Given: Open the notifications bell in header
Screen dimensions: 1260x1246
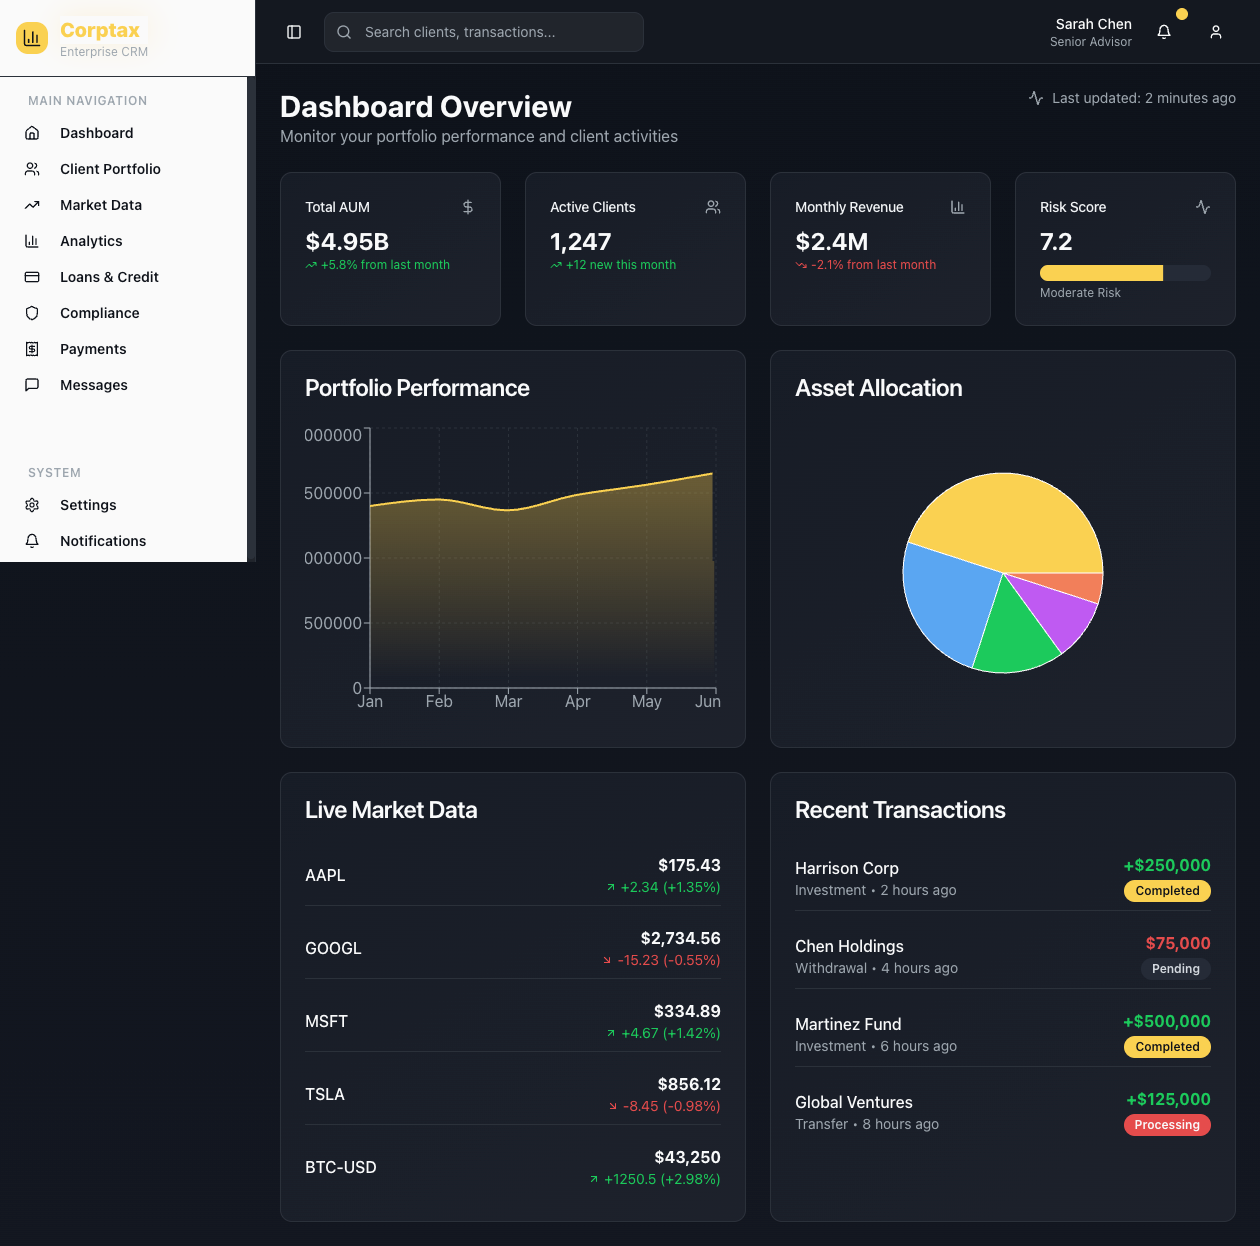Looking at the screenshot, I should [x=1164, y=32].
